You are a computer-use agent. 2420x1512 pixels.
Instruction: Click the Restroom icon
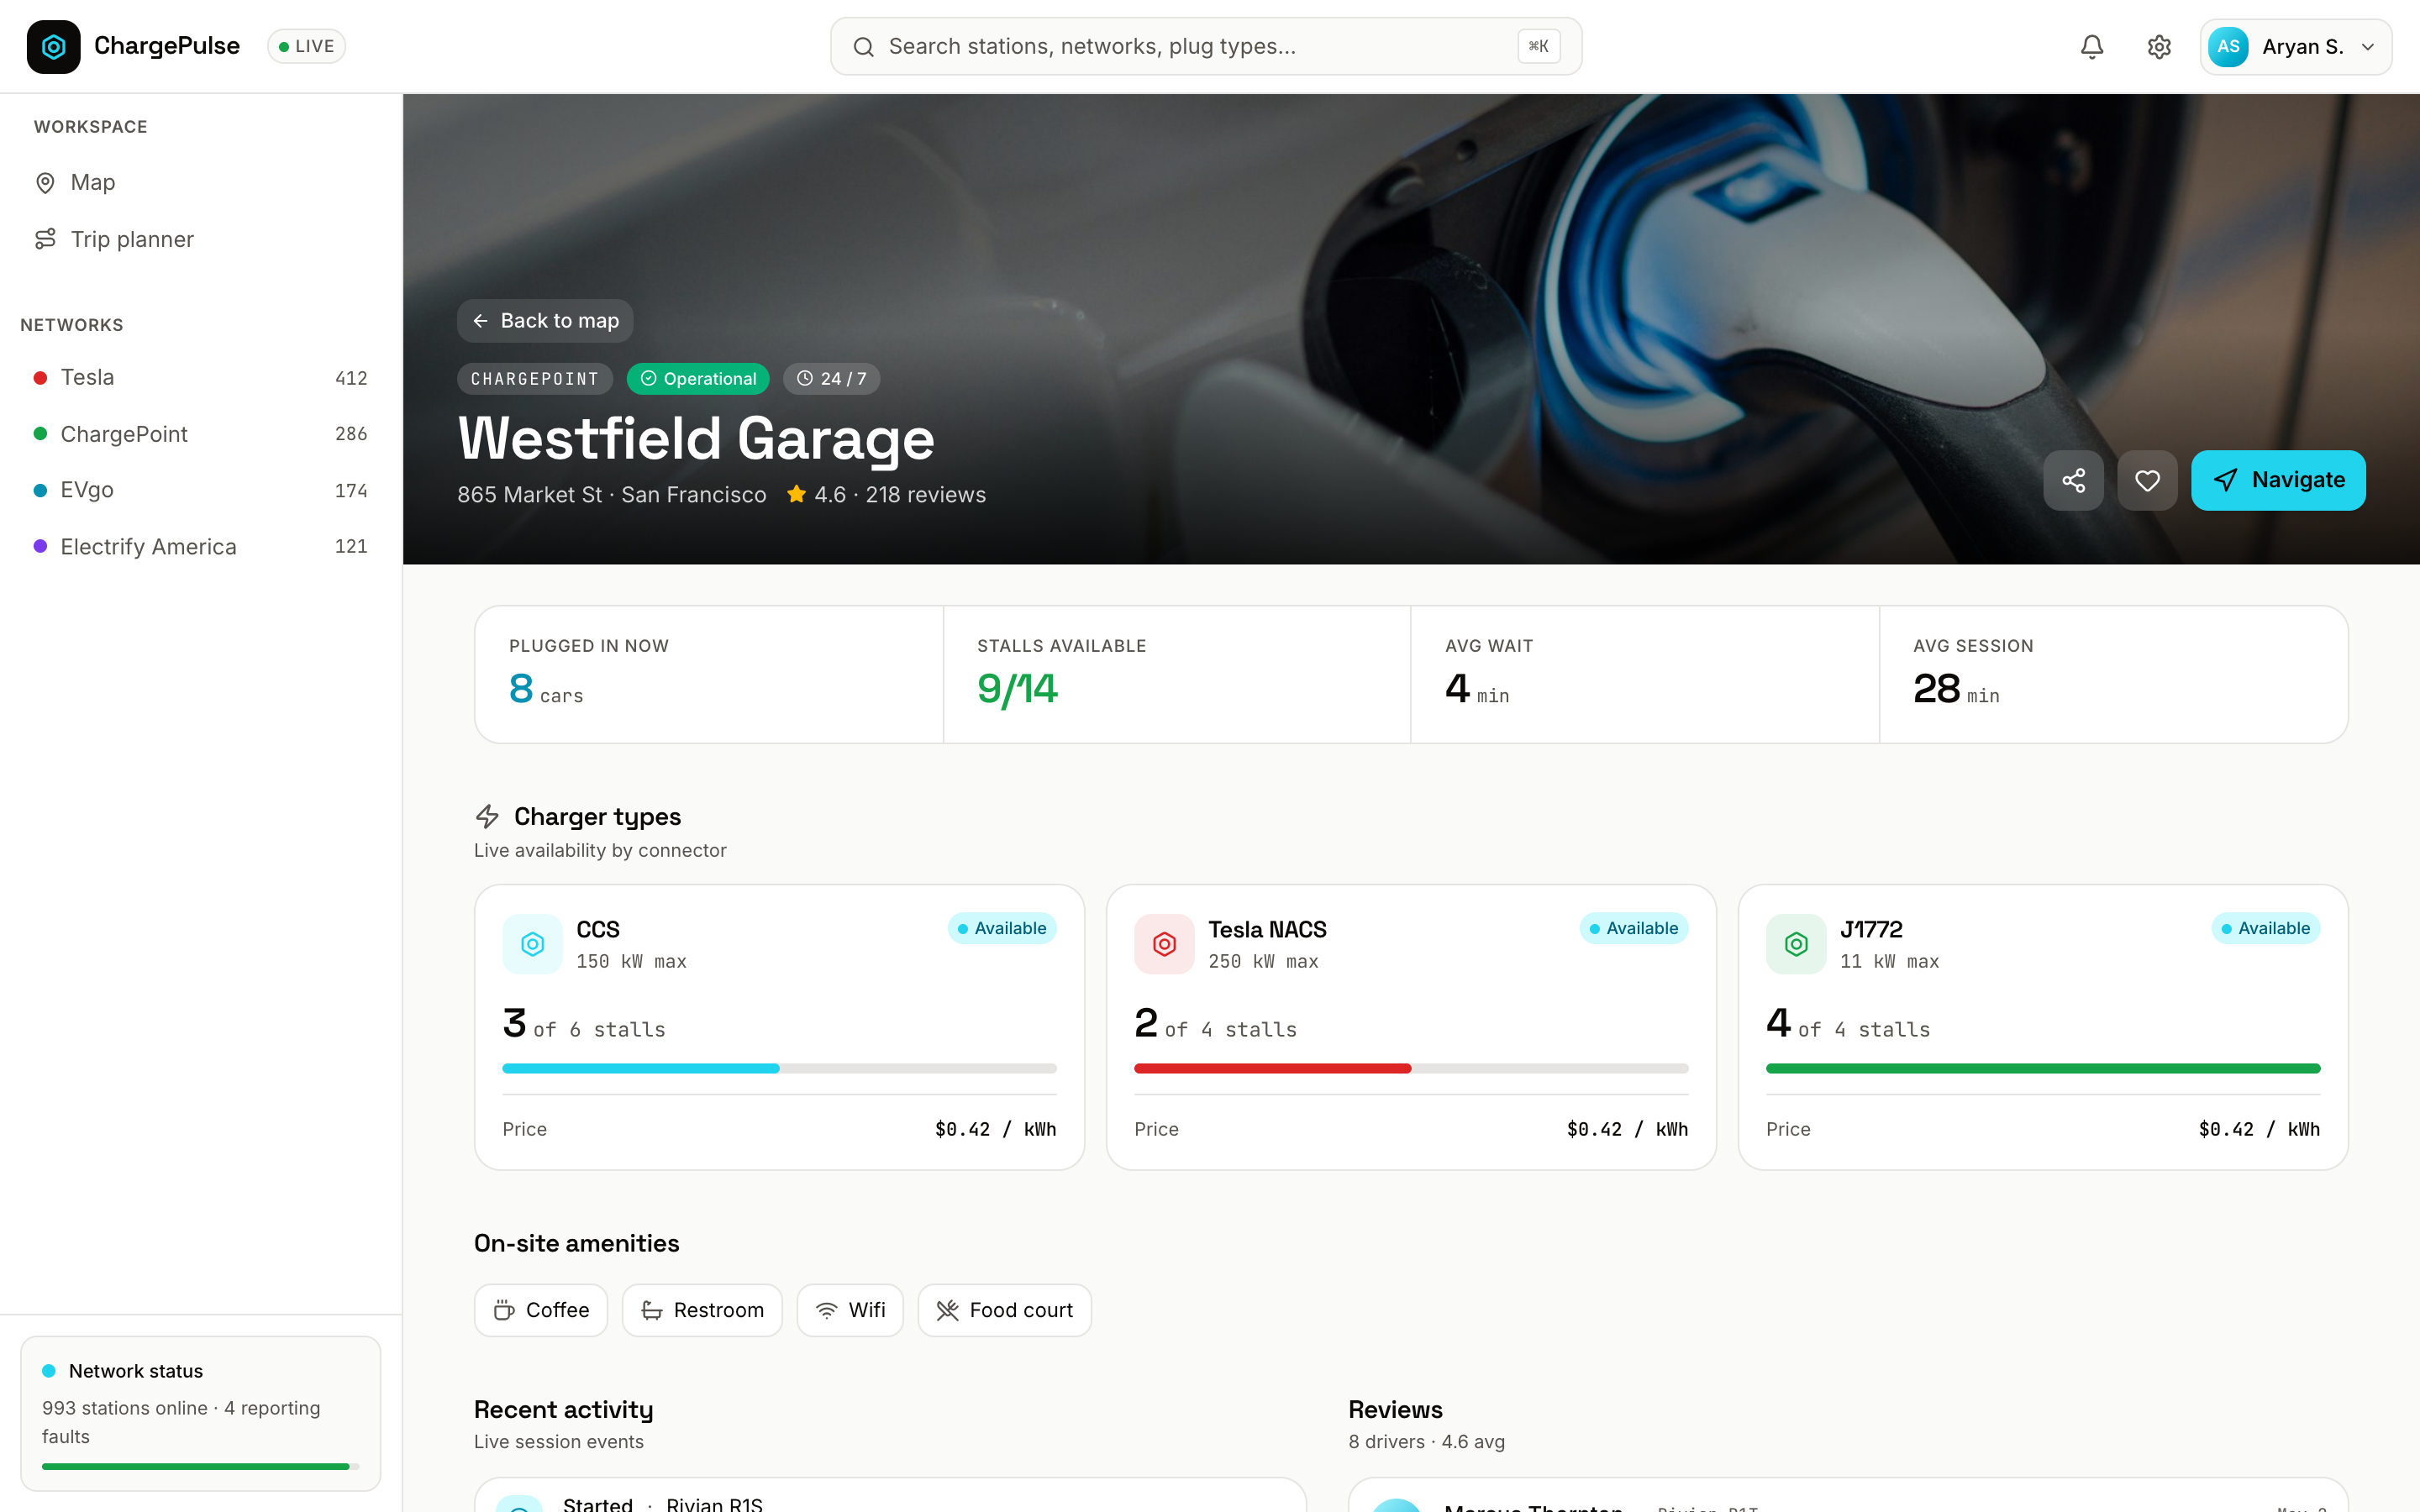click(x=652, y=1310)
